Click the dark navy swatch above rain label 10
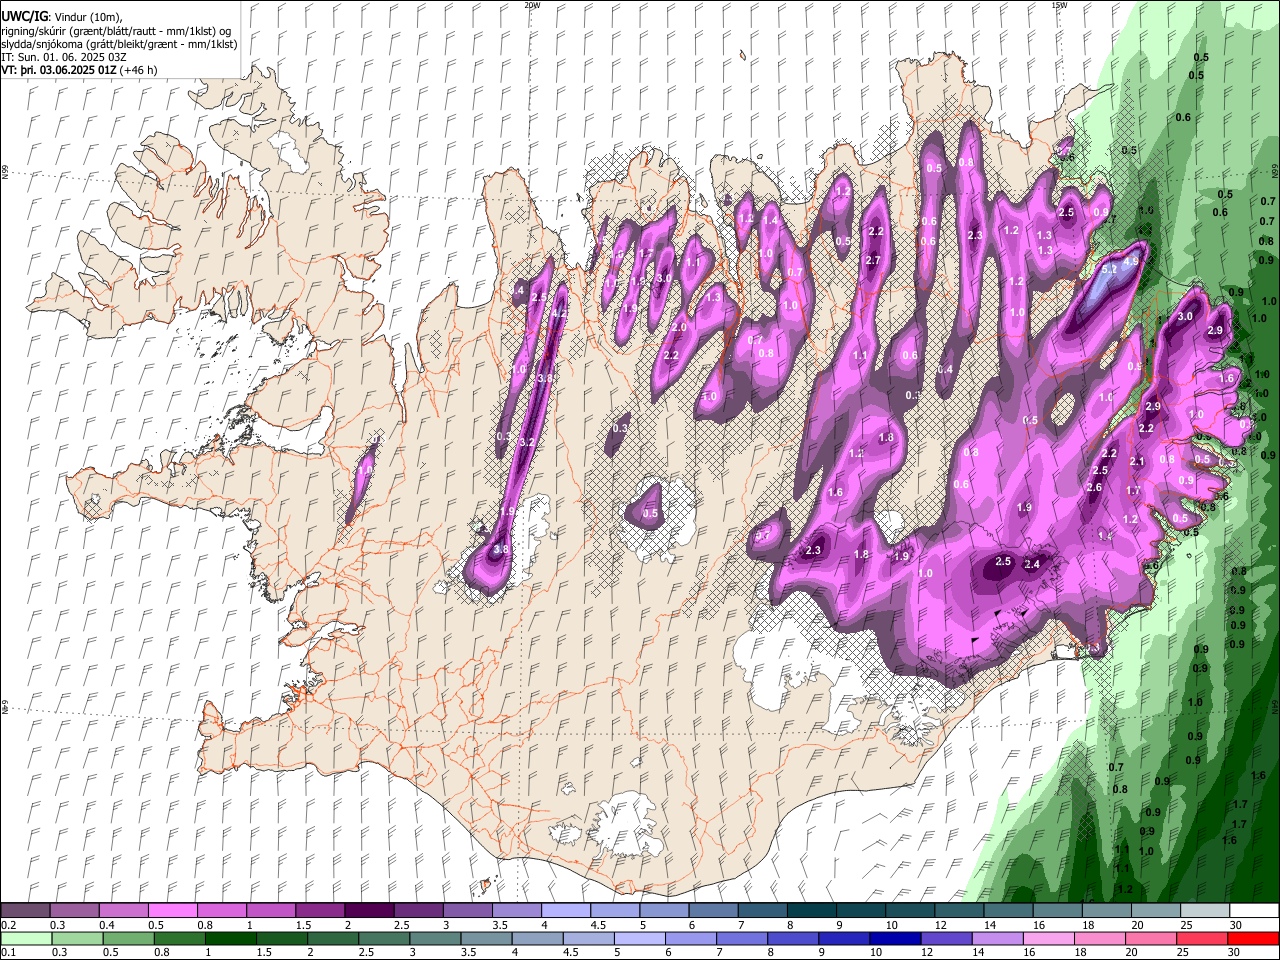This screenshot has width=1280, height=960. pyautogui.click(x=893, y=938)
